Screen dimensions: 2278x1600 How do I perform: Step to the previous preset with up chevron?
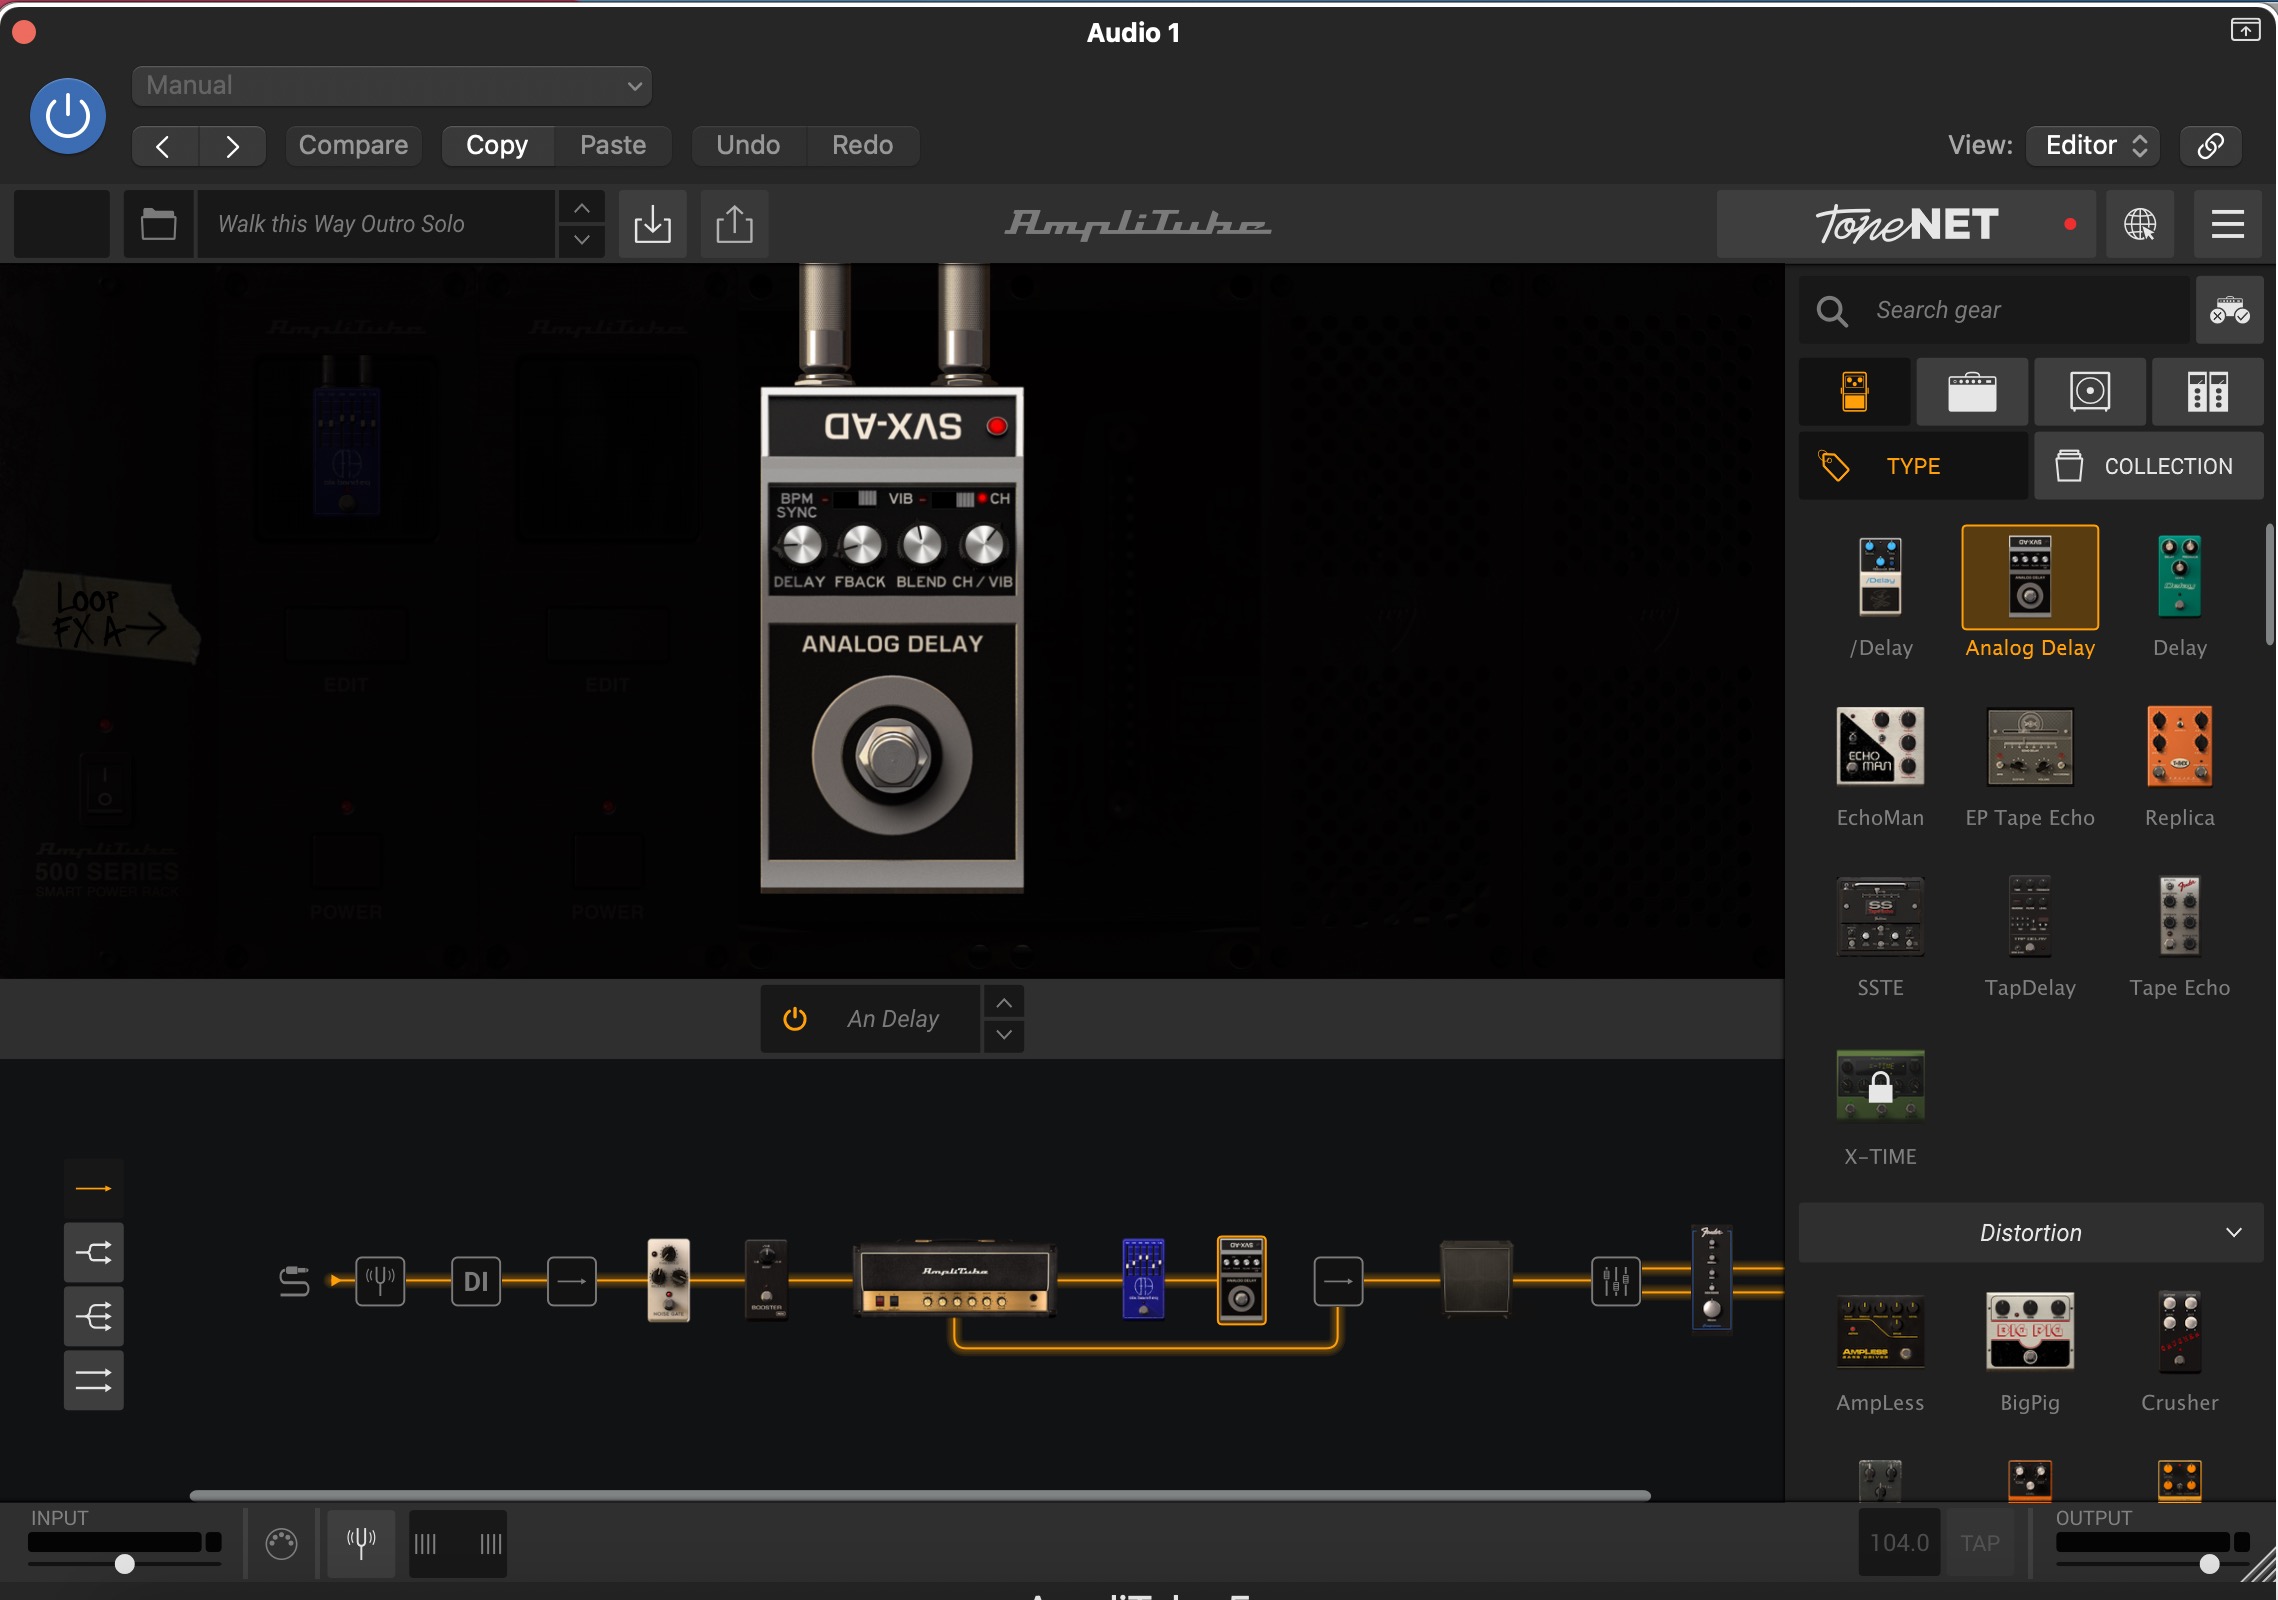click(582, 208)
